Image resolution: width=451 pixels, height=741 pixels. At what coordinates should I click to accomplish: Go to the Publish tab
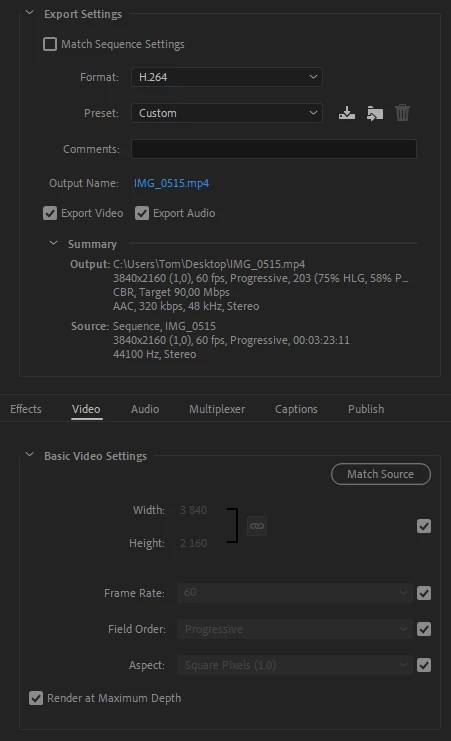pyautogui.click(x=366, y=409)
